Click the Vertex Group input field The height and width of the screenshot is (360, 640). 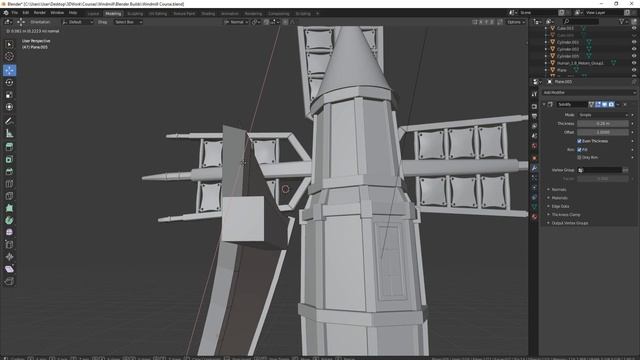point(600,170)
